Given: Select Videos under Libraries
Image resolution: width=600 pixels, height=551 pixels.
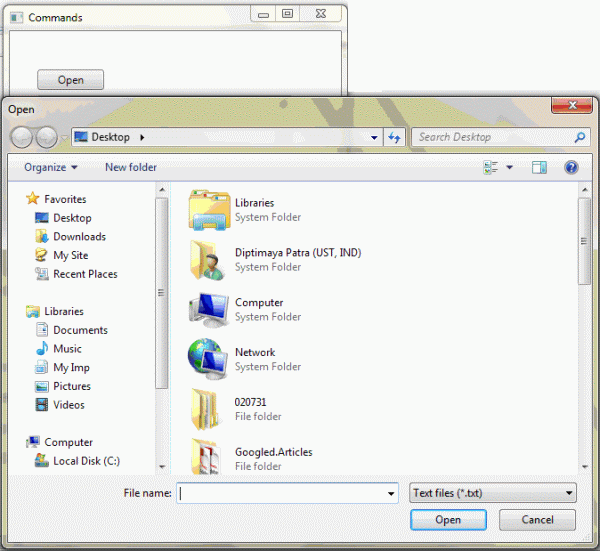Looking at the screenshot, I should point(69,405).
